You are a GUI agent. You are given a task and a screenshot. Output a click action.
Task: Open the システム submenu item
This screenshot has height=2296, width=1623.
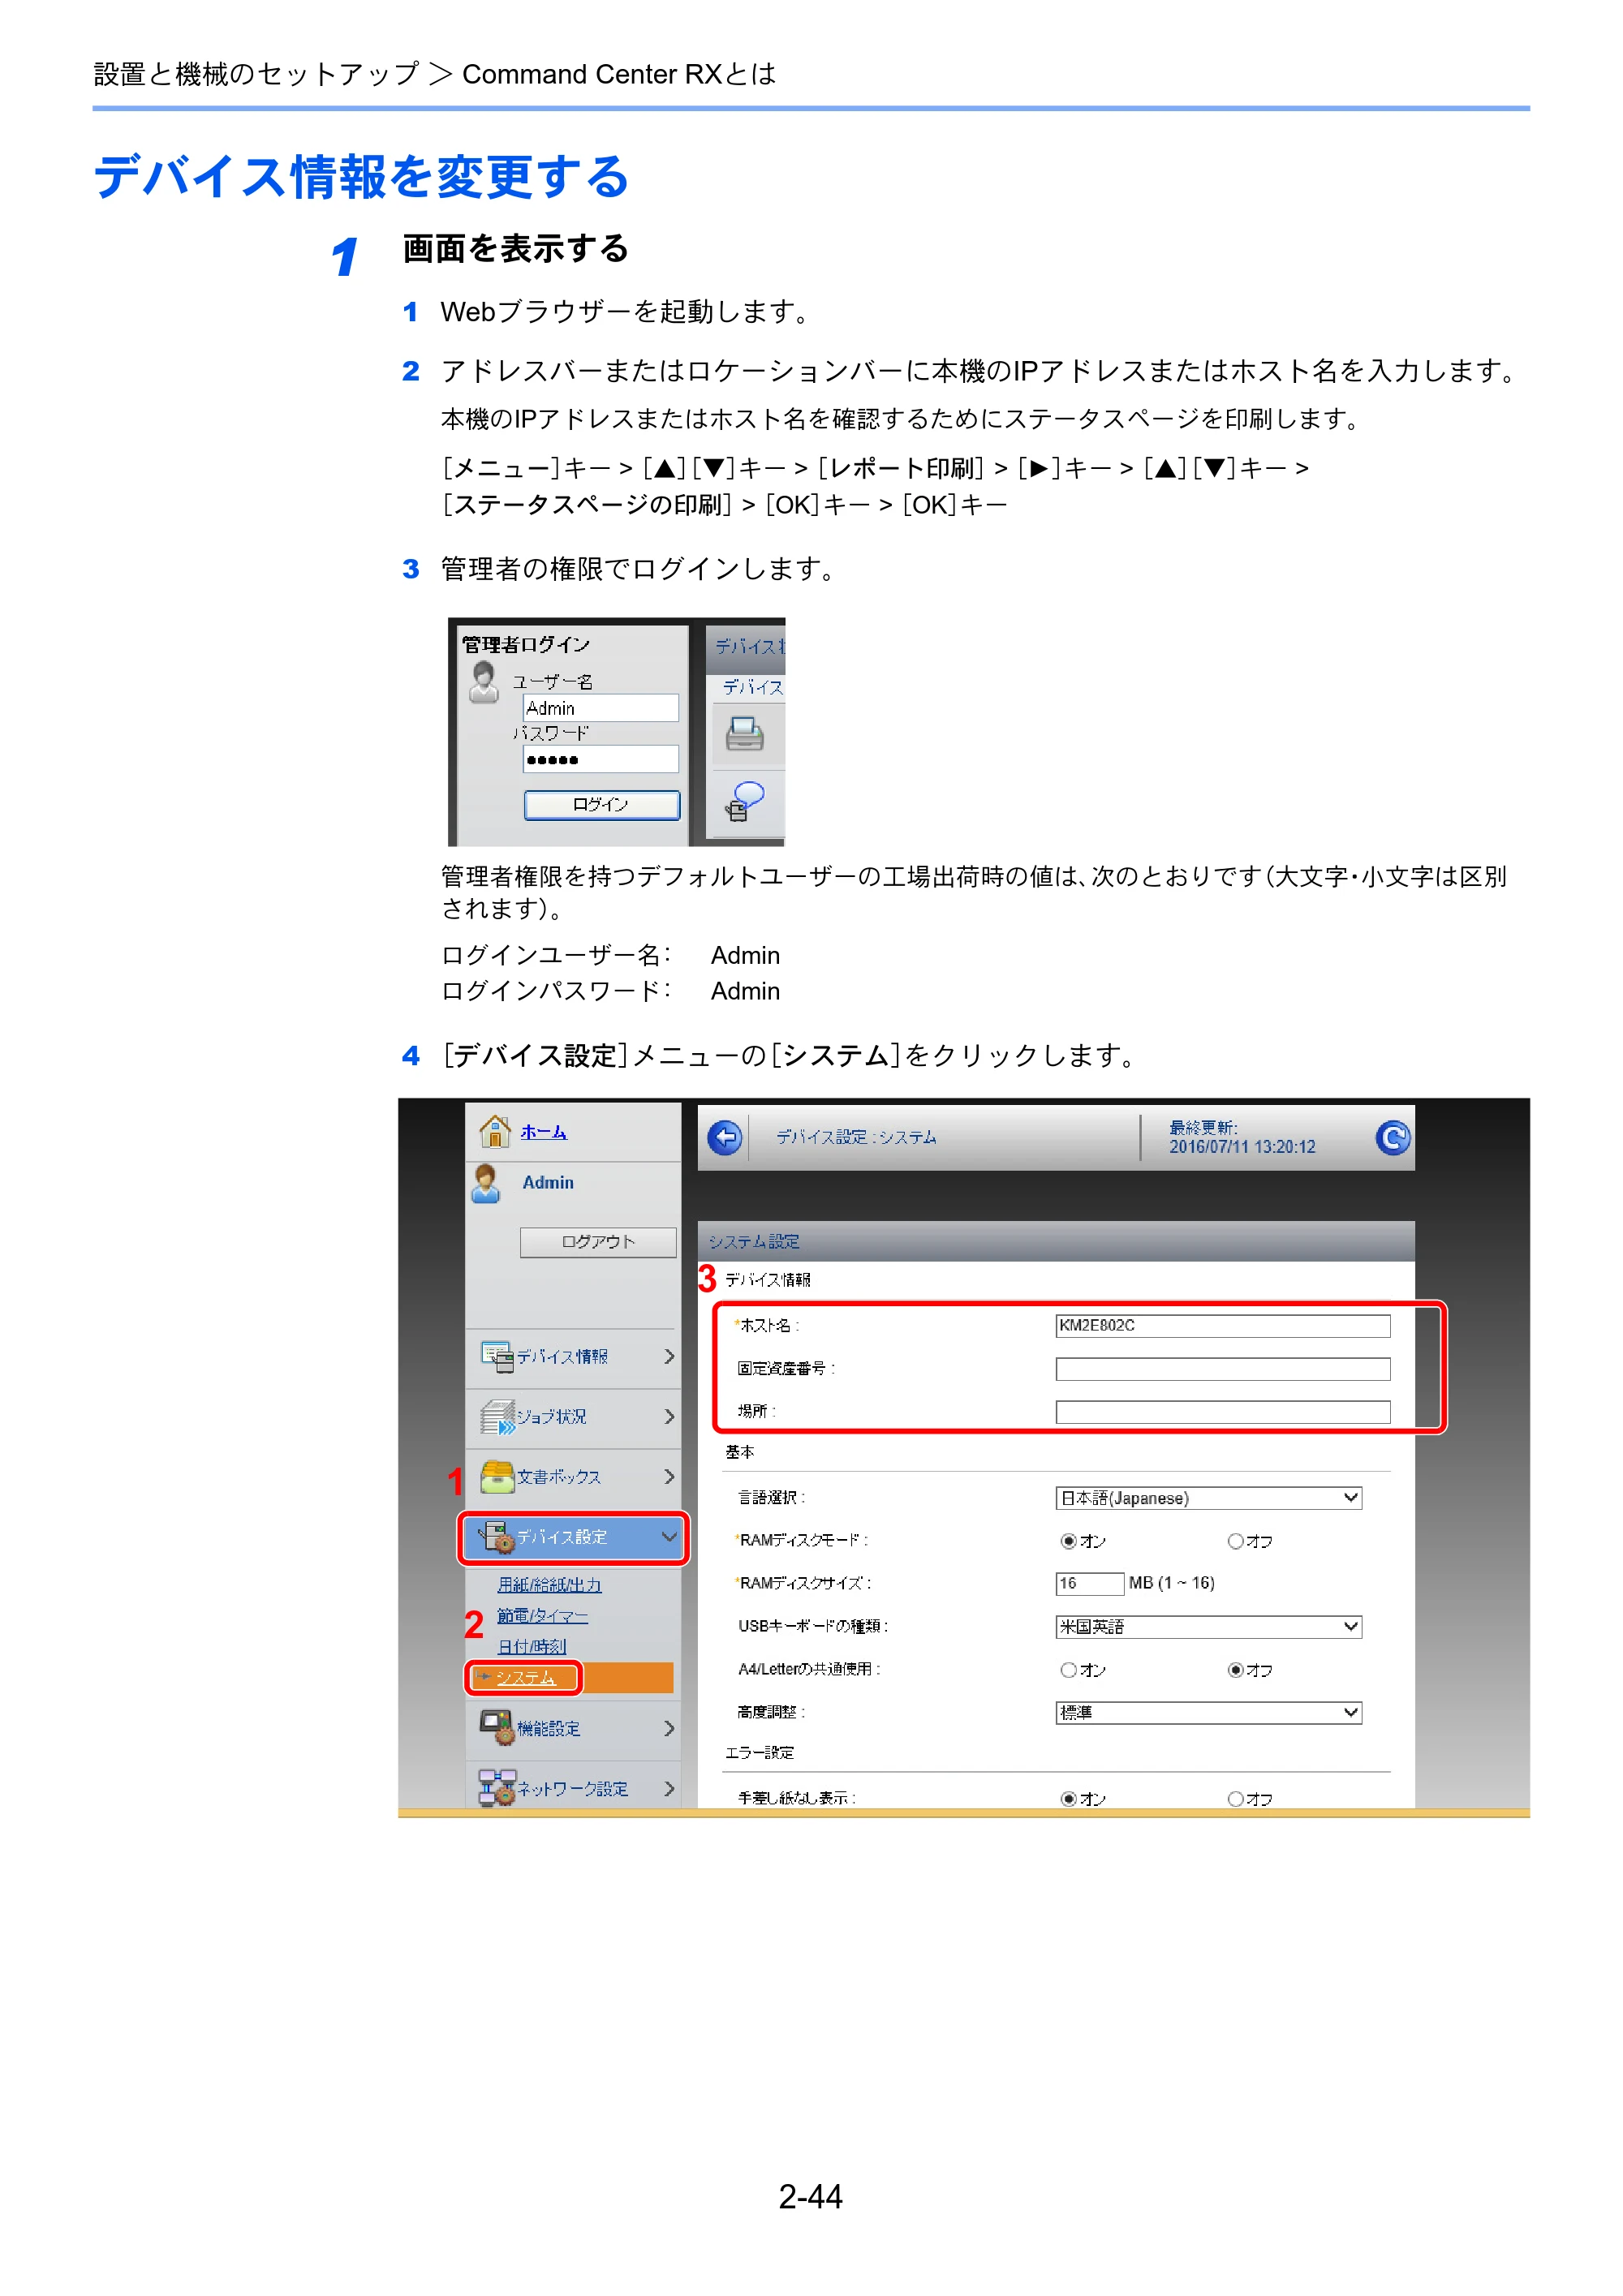(525, 1677)
